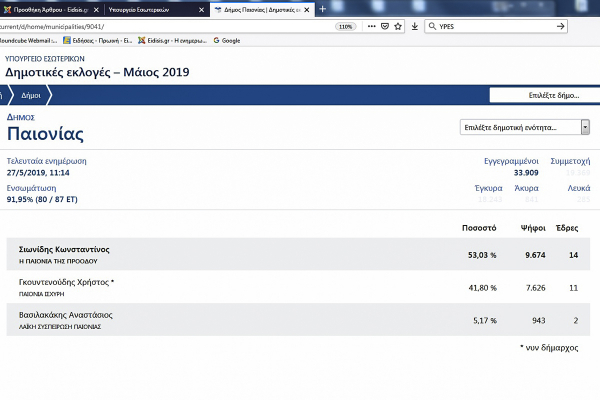600x400 pixels.
Task: Click the dropdown arrow of δημοτική ενότητα
Action: [584, 127]
